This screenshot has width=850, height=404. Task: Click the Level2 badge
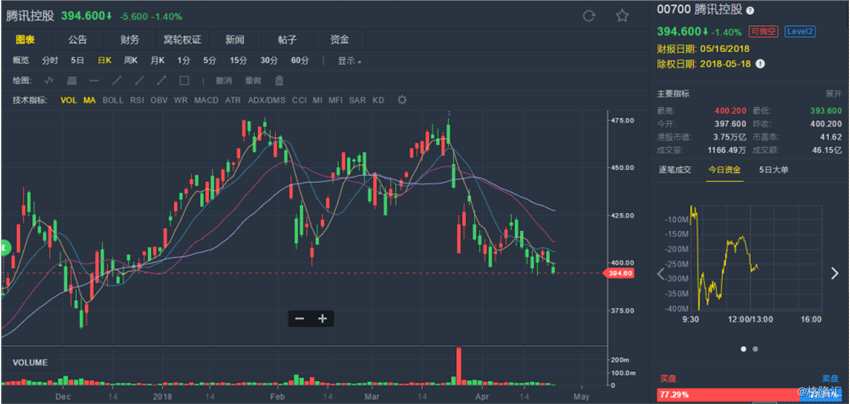tap(800, 31)
